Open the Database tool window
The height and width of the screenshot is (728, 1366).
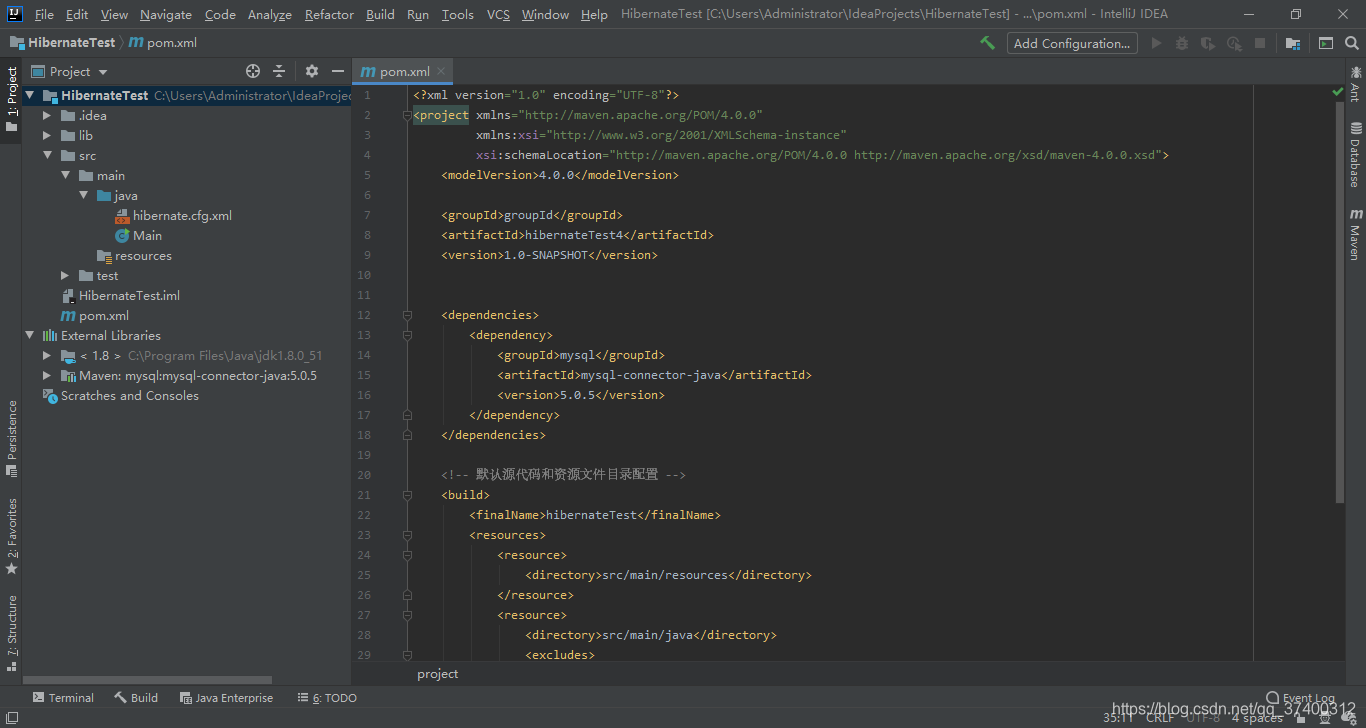(1355, 153)
